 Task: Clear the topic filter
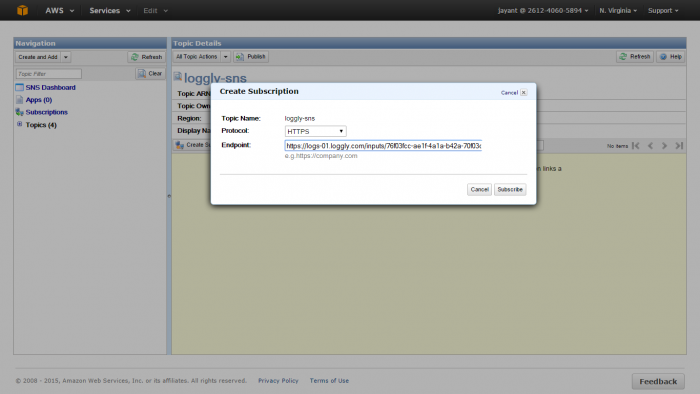coord(150,74)
